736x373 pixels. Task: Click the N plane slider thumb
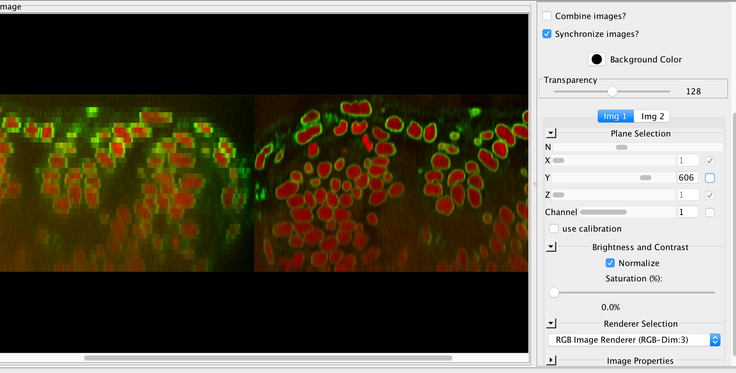tap(621, 147)
